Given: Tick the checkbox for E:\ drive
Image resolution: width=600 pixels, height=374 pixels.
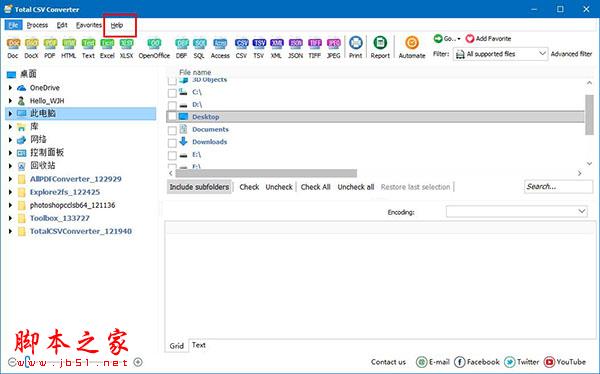Looking at the screenshot, I should 172,155.
